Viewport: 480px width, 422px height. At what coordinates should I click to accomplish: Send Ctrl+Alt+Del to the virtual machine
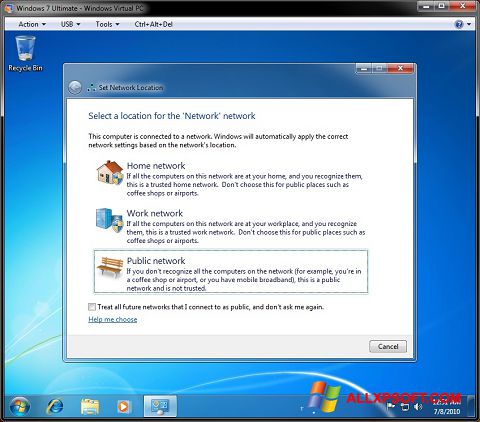click(x=153, y=24)
